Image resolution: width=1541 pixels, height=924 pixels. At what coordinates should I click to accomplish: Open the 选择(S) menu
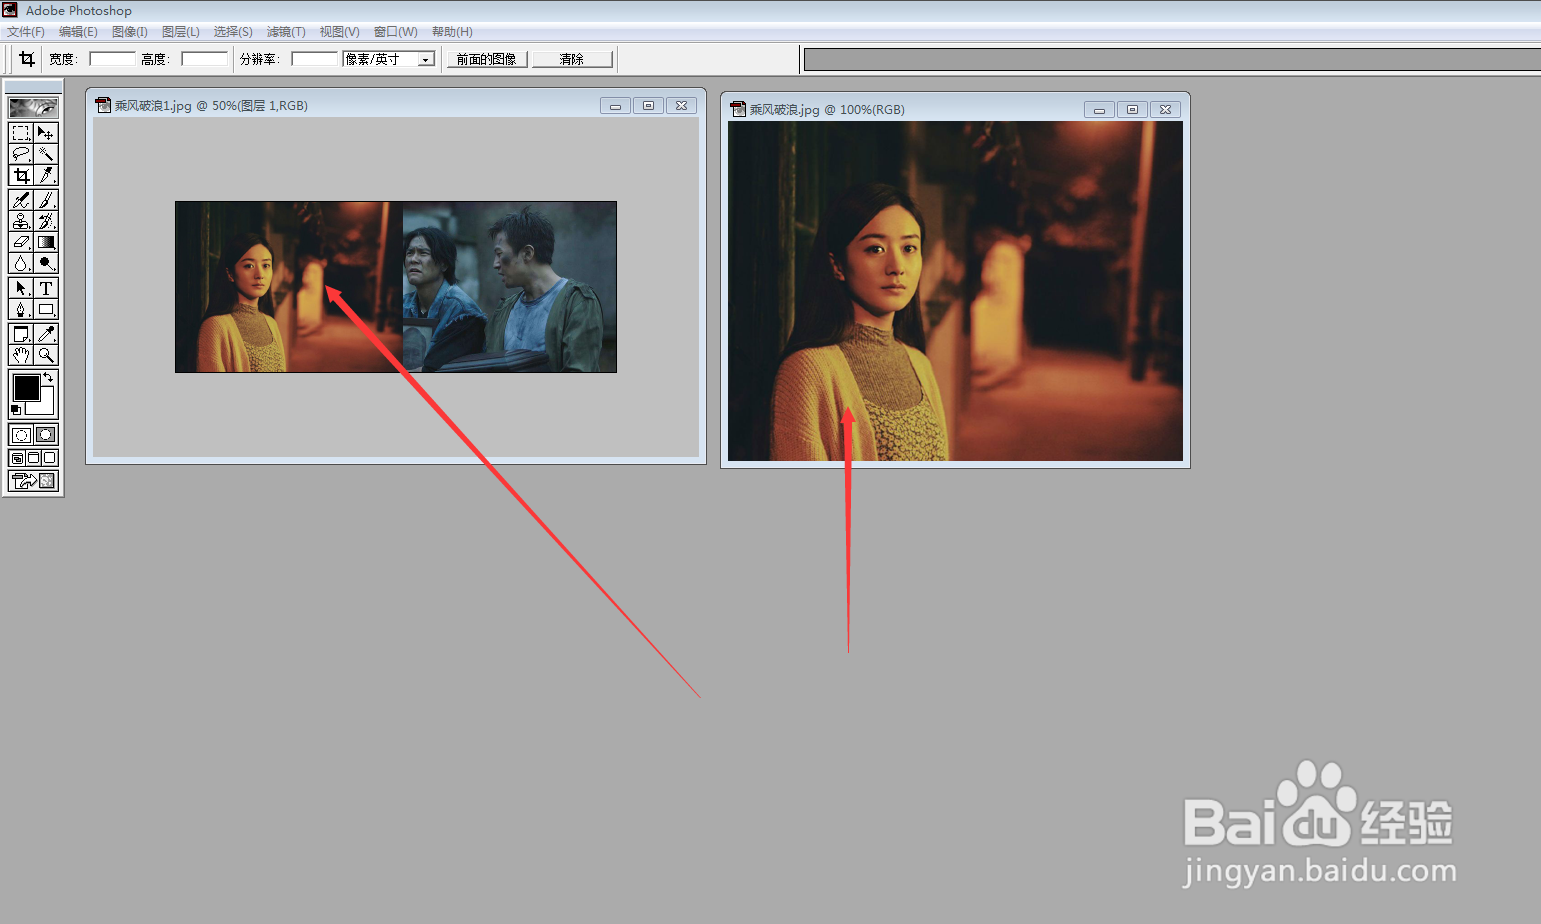[x=232, y=32]
